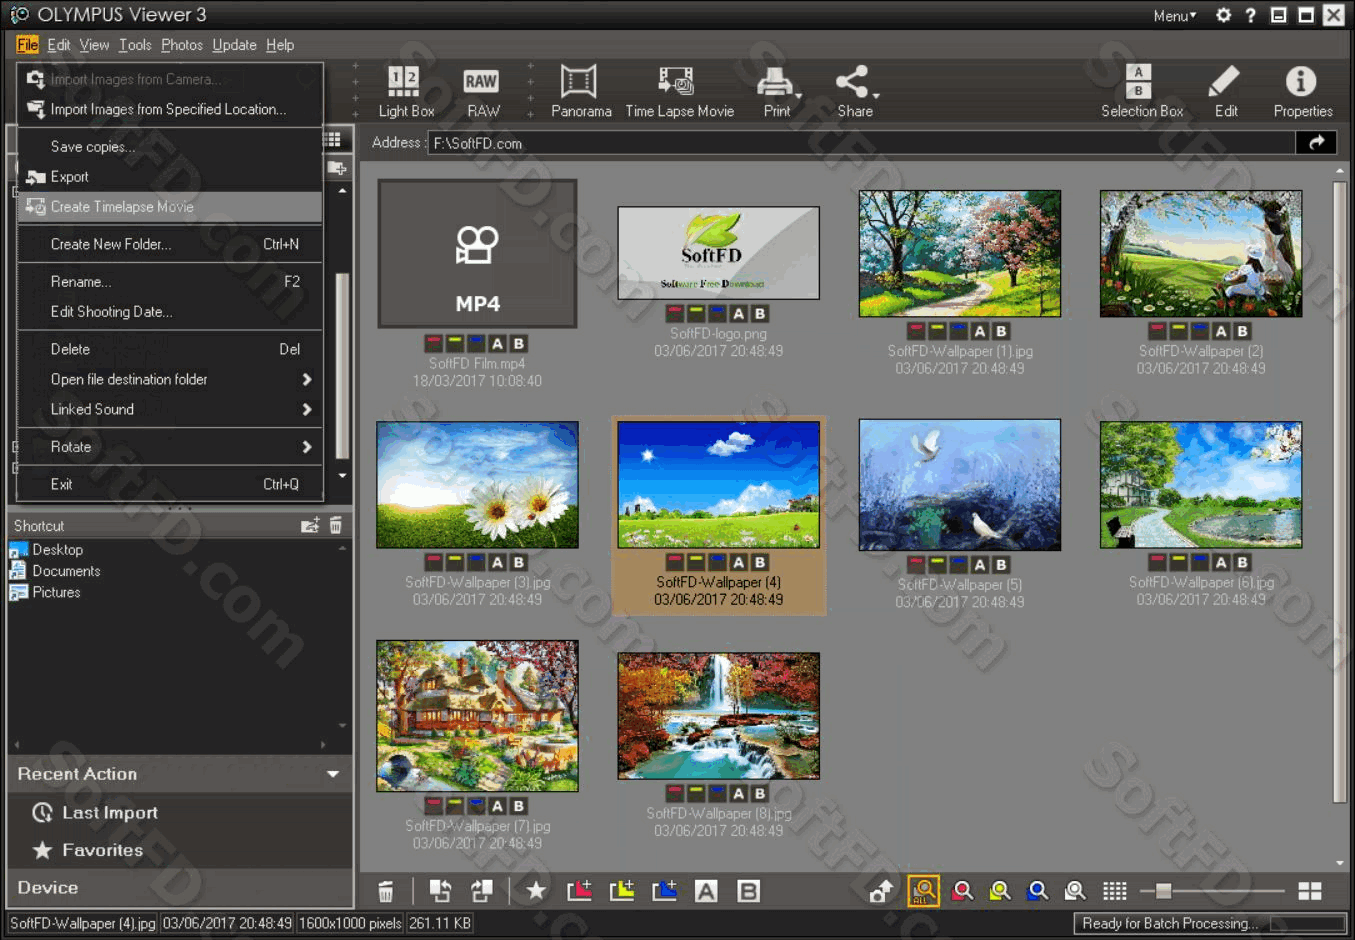
Task: Open the Selection Box tool
Action: pyautogui.click(x=1141, y=91)
